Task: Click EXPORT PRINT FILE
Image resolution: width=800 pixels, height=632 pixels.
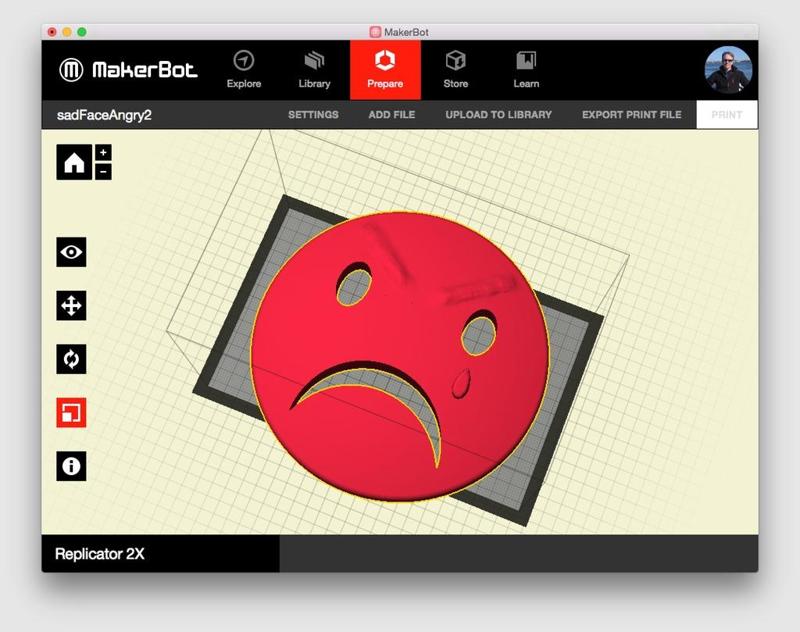Action: [632, 115]
